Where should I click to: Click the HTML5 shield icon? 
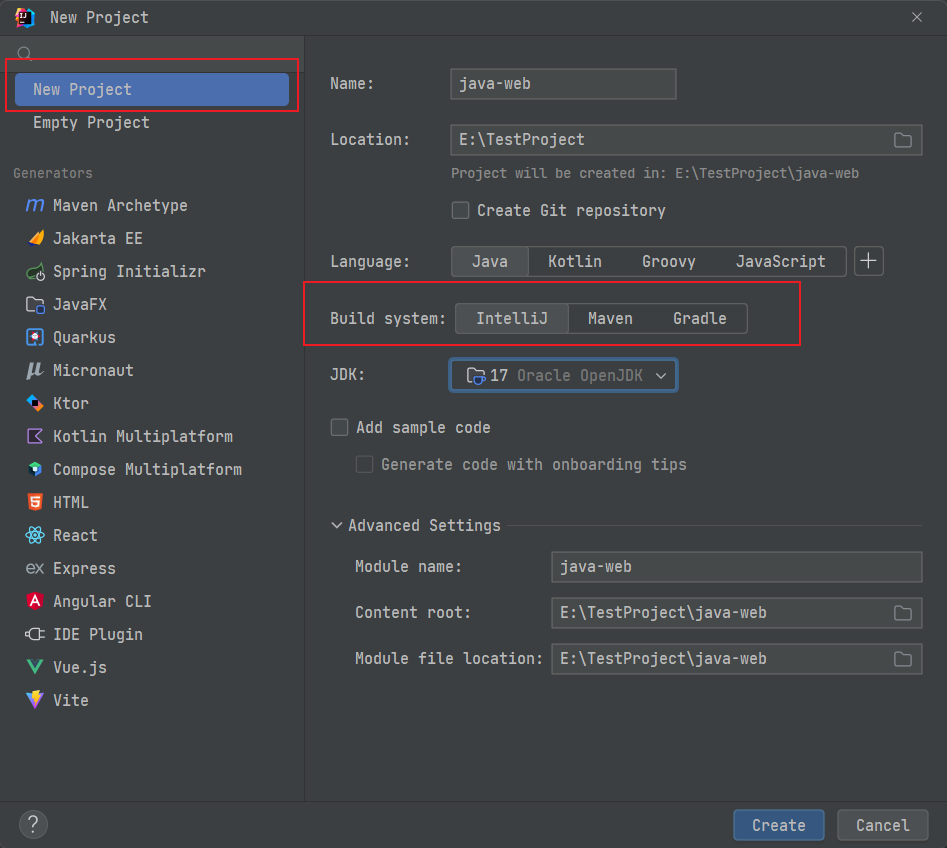35,502
